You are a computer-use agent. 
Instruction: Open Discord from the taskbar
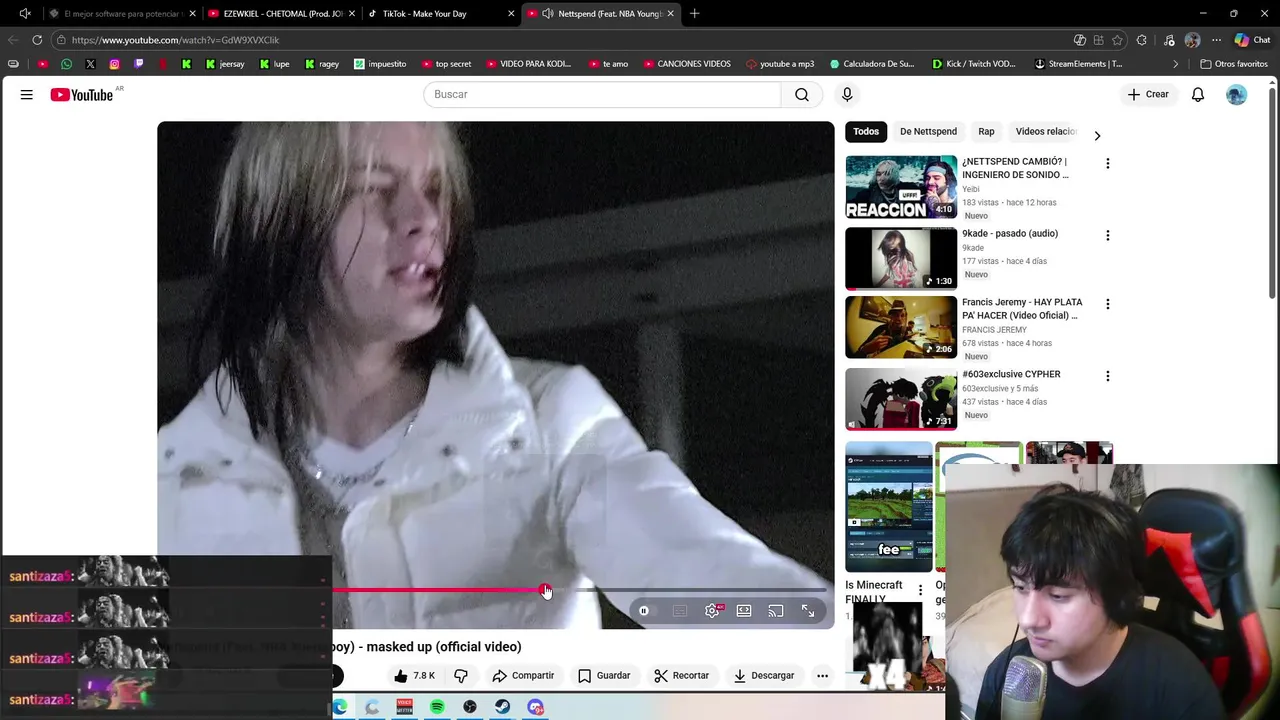point(536,707)
